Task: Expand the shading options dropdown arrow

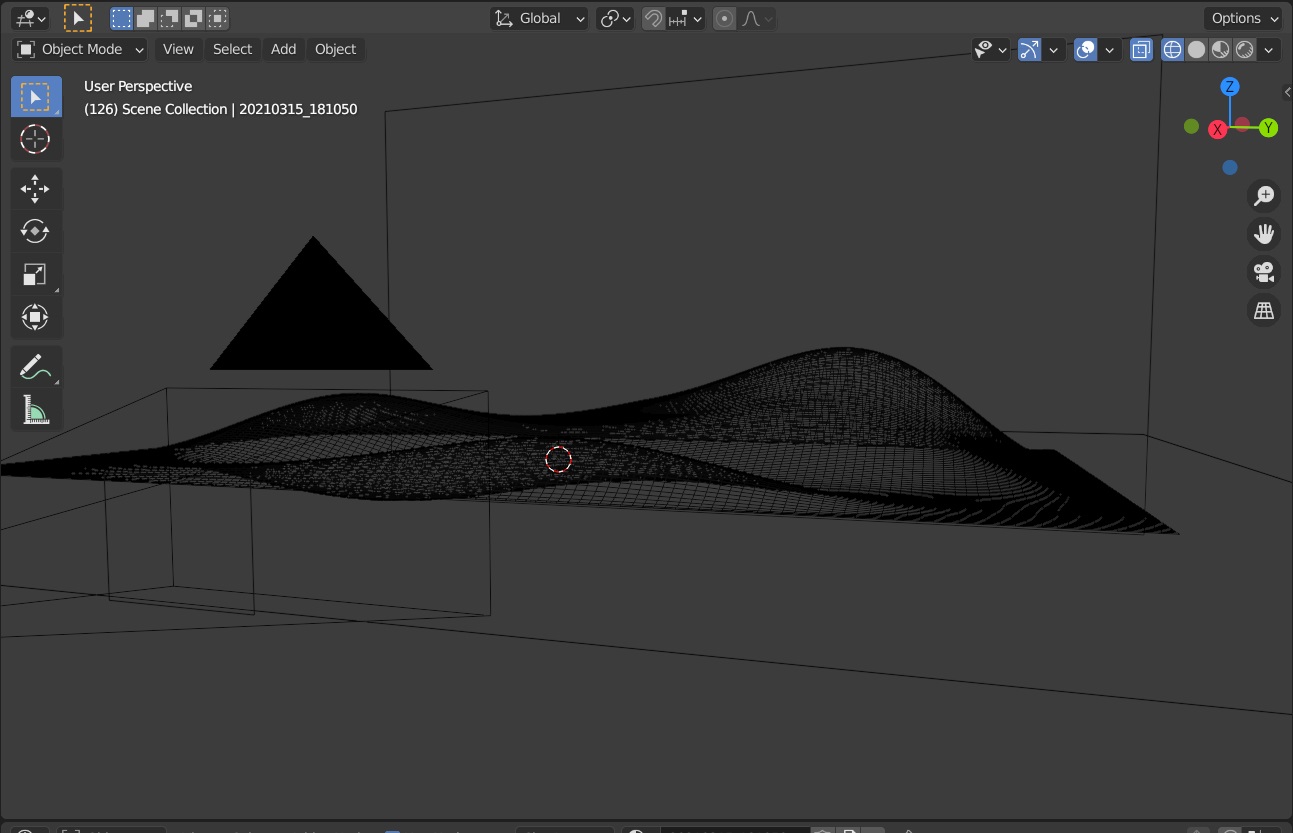Action: pyautogui.click(x=1269, y=49)
